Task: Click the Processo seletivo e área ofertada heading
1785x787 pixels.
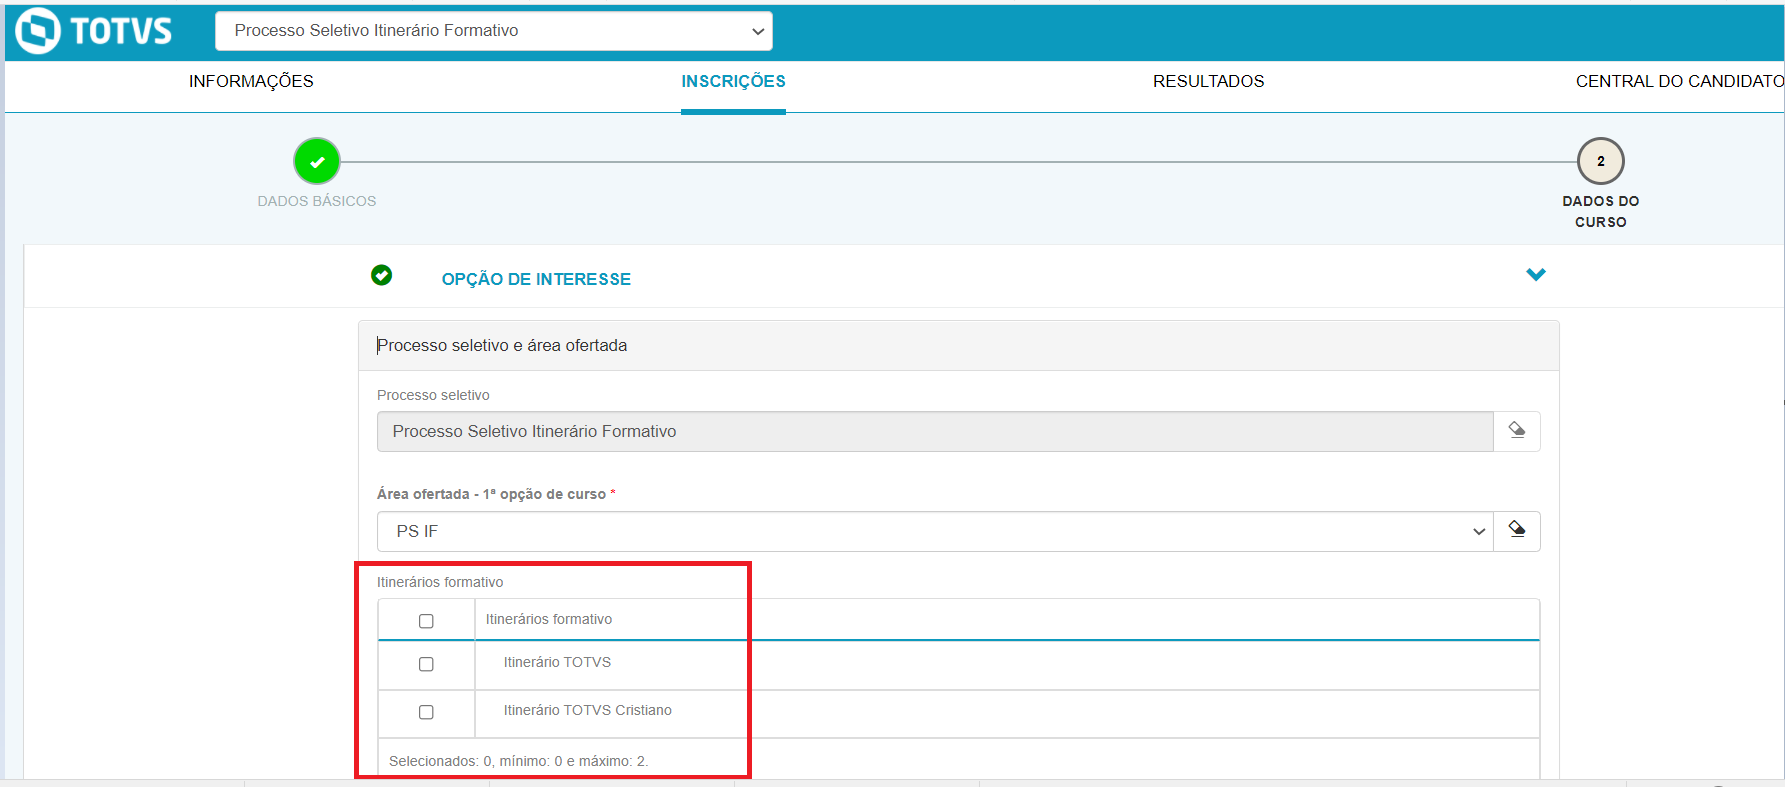Action: pyautogui.click(x=502, y=345)
